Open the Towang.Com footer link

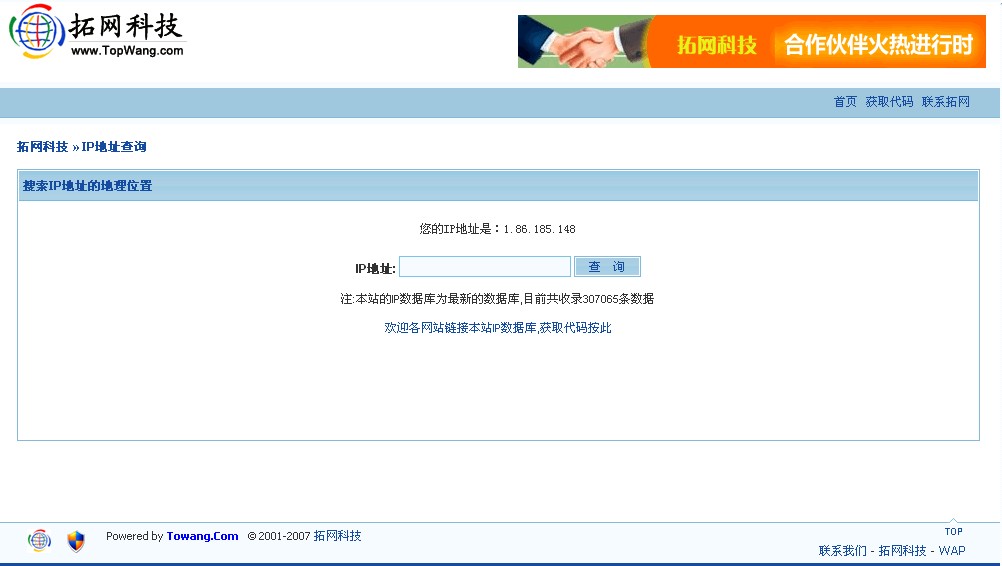202,537
